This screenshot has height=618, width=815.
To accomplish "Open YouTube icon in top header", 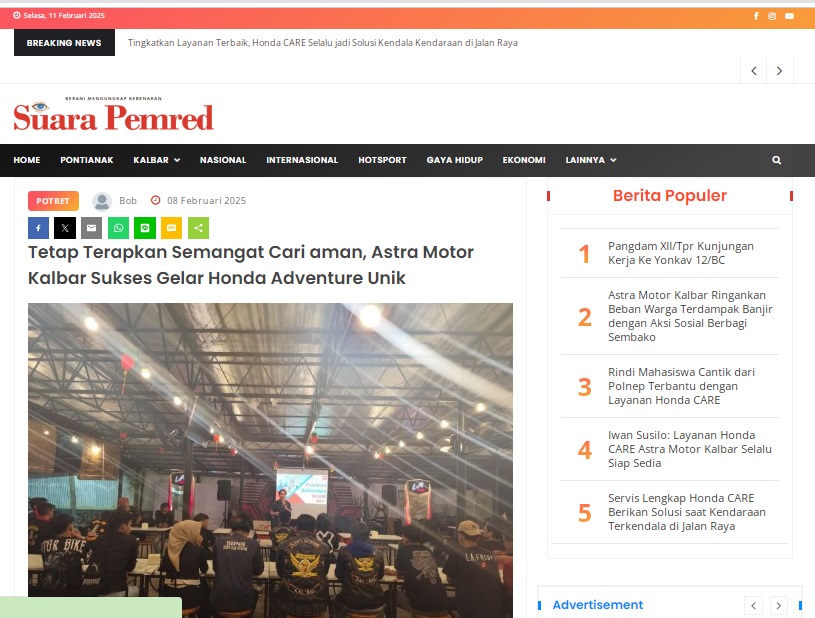I will coord(789,16).
